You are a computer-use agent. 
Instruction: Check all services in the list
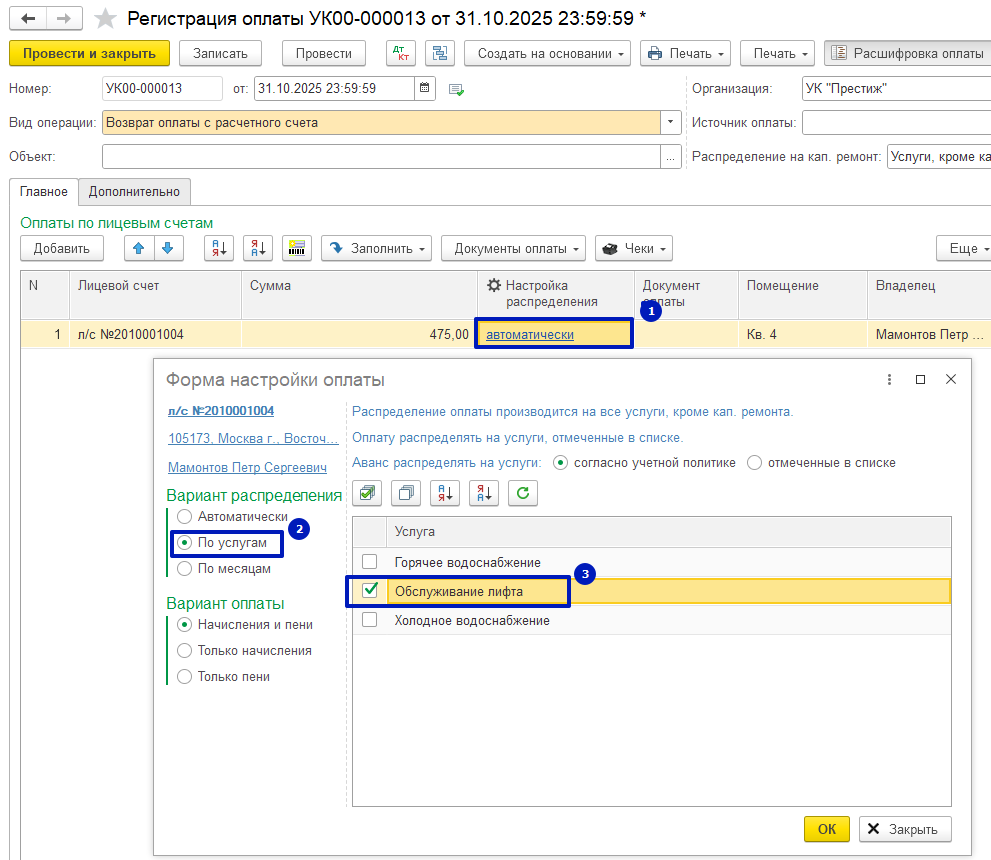coord(368,492)
